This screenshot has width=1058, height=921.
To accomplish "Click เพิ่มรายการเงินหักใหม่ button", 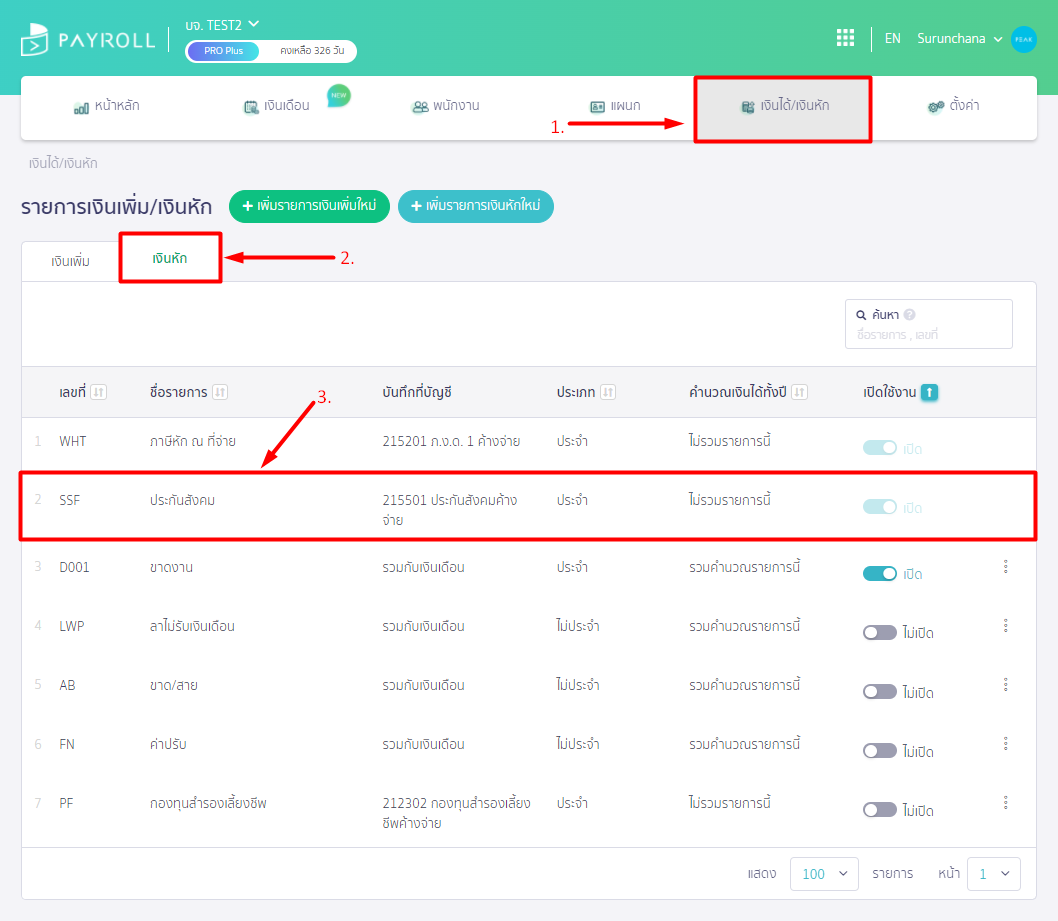I will [x=476, y=206].
